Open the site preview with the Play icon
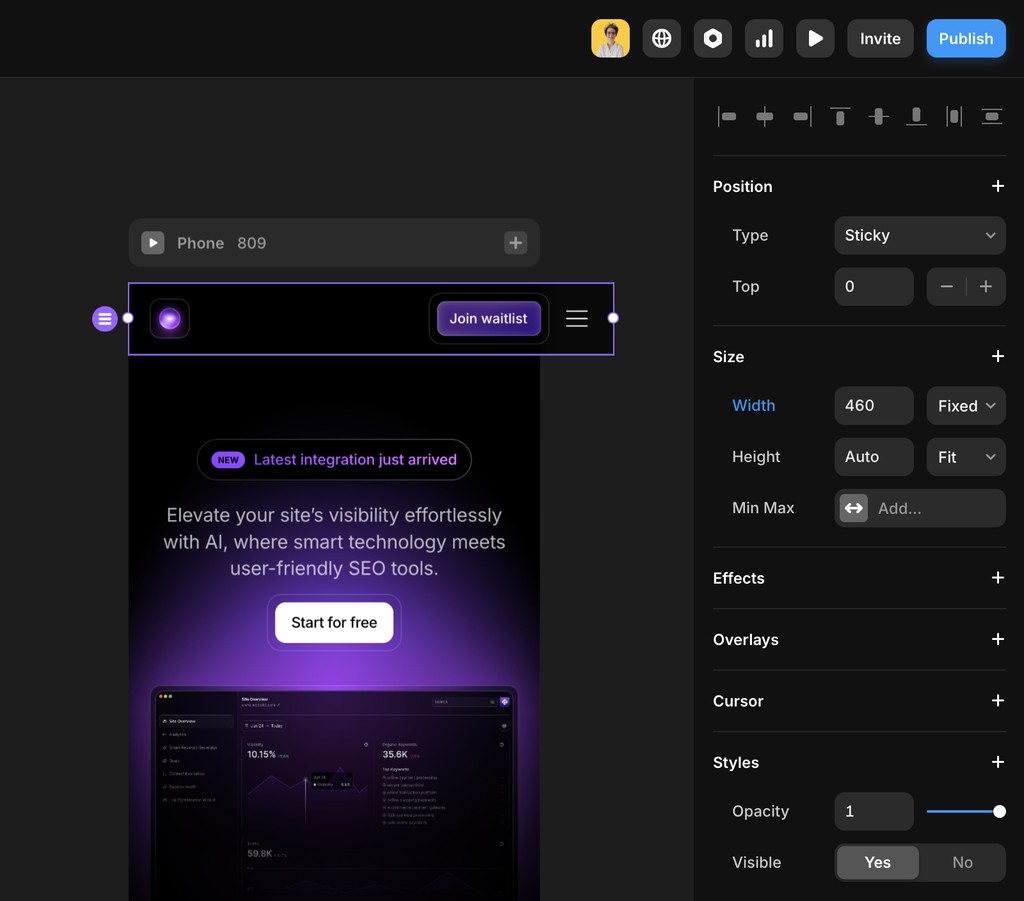 pos(815,38)
